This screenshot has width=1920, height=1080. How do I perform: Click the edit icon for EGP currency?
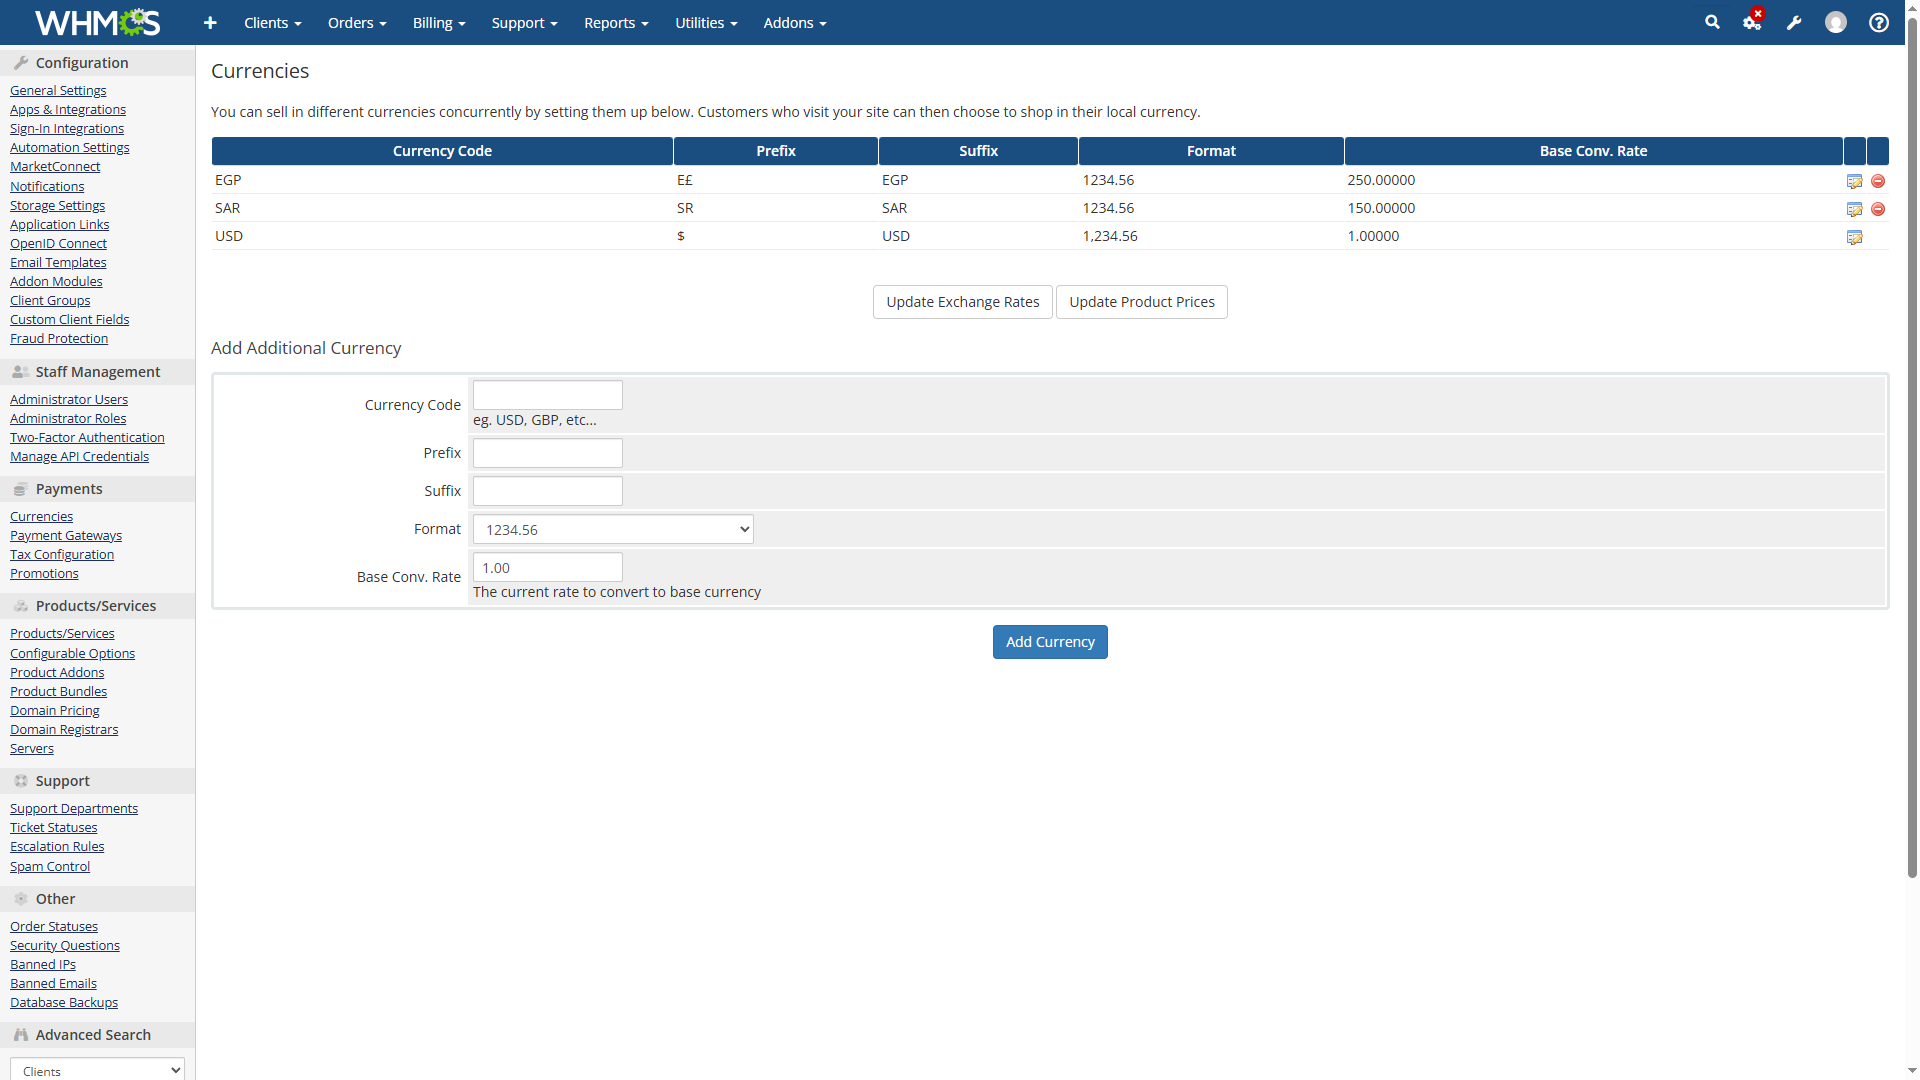coord(1854,181)
